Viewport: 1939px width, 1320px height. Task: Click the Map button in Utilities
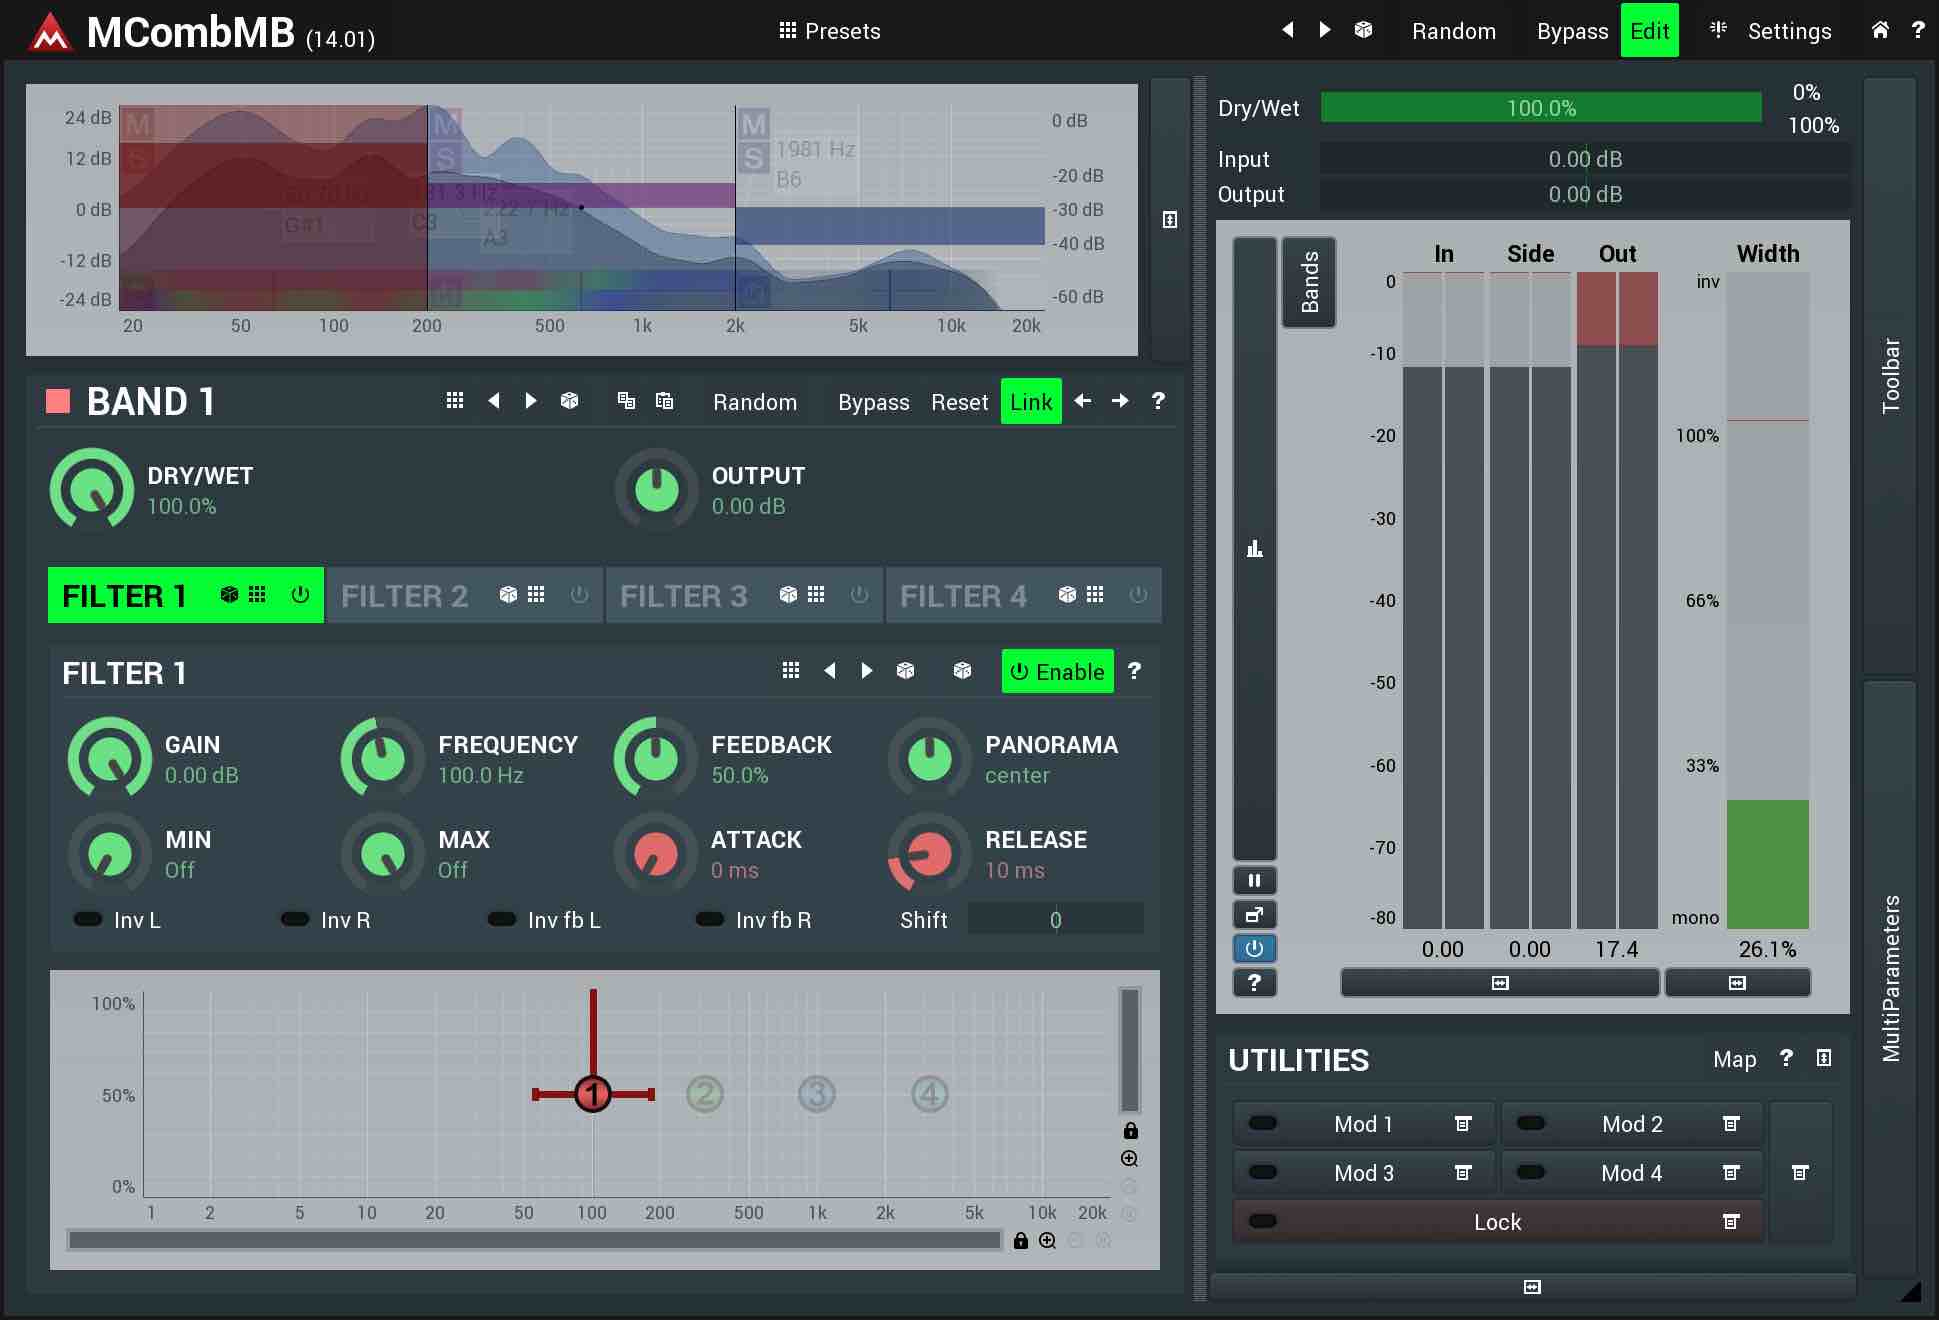[x=1734, y=1059]
